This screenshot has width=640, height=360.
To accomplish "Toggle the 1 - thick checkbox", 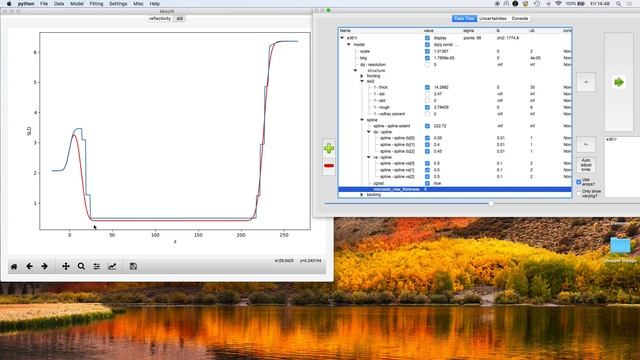I will 427,87.
